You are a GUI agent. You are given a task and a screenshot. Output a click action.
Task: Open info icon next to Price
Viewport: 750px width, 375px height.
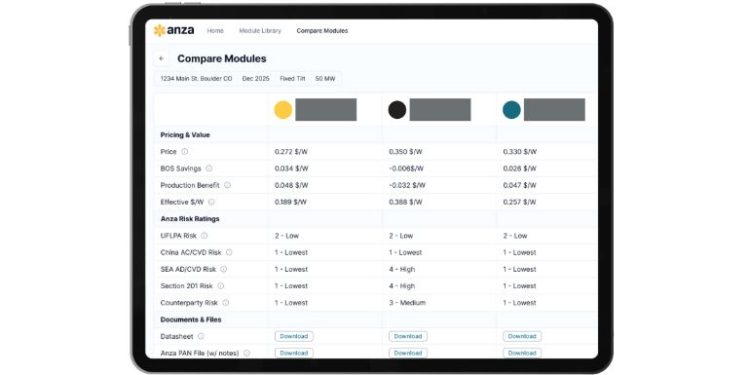(x=185, y=152)
